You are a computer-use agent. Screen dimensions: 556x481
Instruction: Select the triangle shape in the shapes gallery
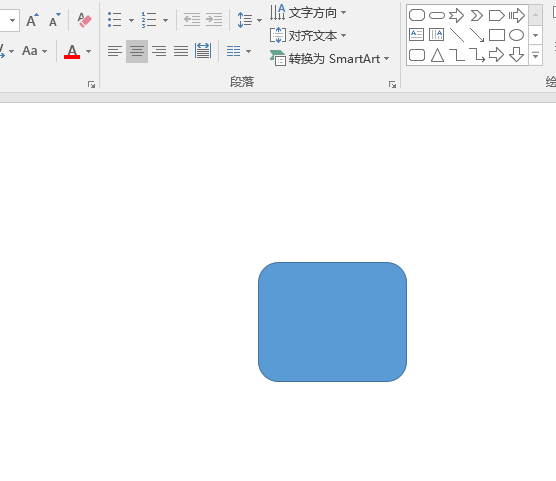click(437, 55)
